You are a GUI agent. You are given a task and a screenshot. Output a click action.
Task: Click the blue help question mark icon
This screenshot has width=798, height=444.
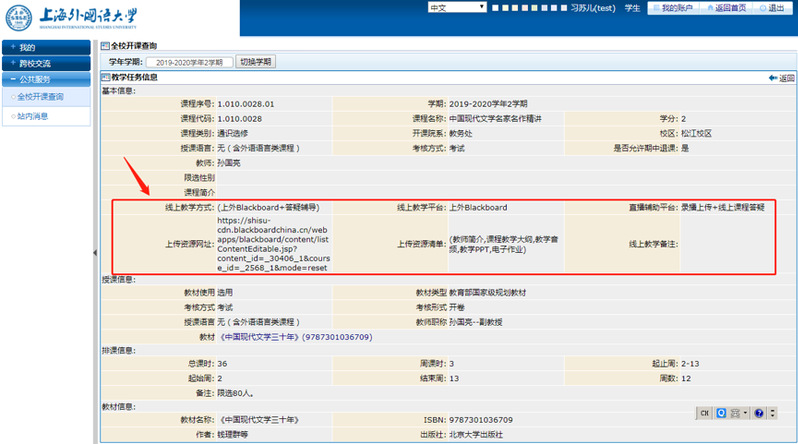(x=759, y=412)
